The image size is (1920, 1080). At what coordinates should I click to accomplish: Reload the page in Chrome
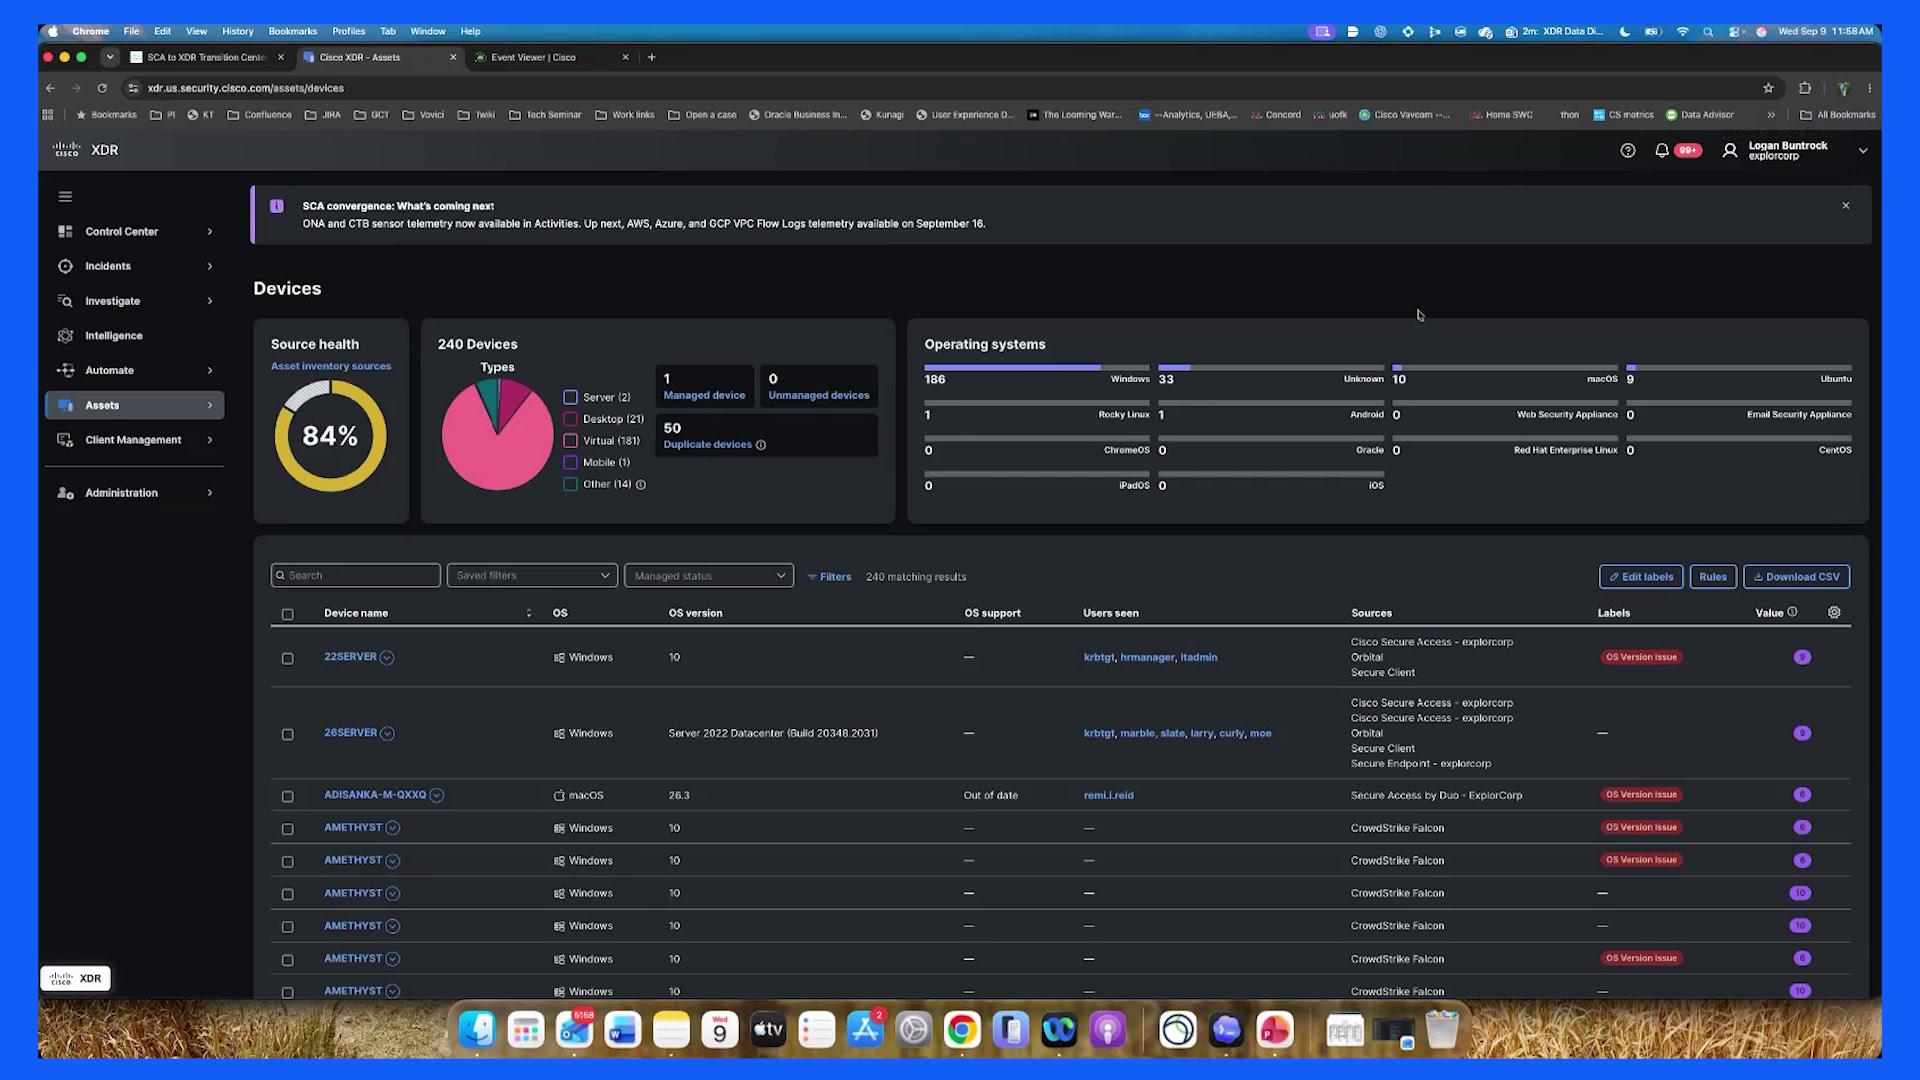tap(102, 88)
